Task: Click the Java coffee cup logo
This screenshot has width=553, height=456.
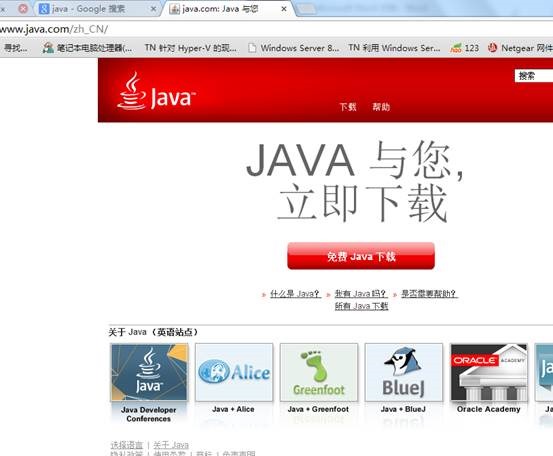Action: (x=156, y=91)
